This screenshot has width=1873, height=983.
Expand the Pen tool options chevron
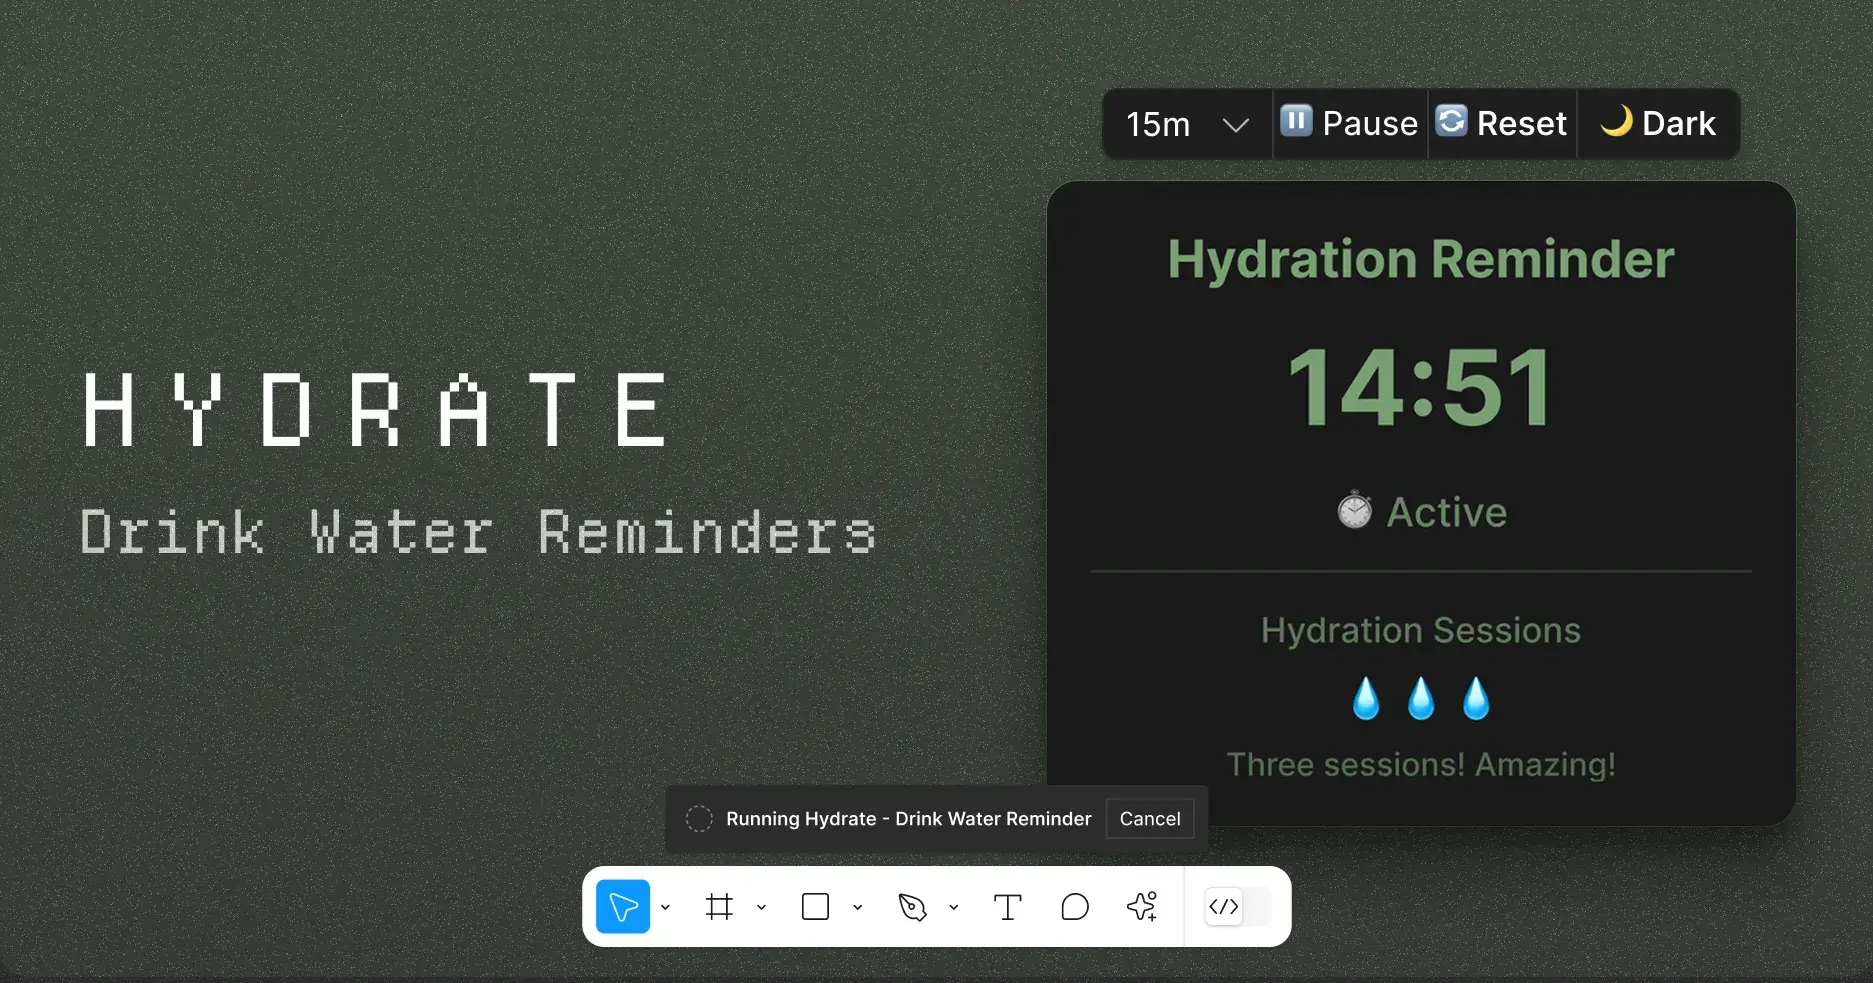point(953,907)
